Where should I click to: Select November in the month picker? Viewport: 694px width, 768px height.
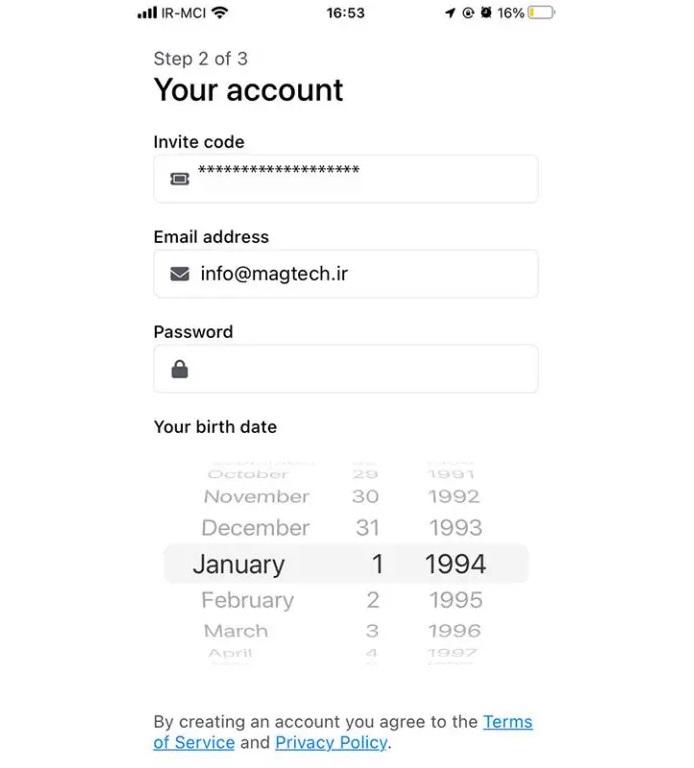[256, 496]
